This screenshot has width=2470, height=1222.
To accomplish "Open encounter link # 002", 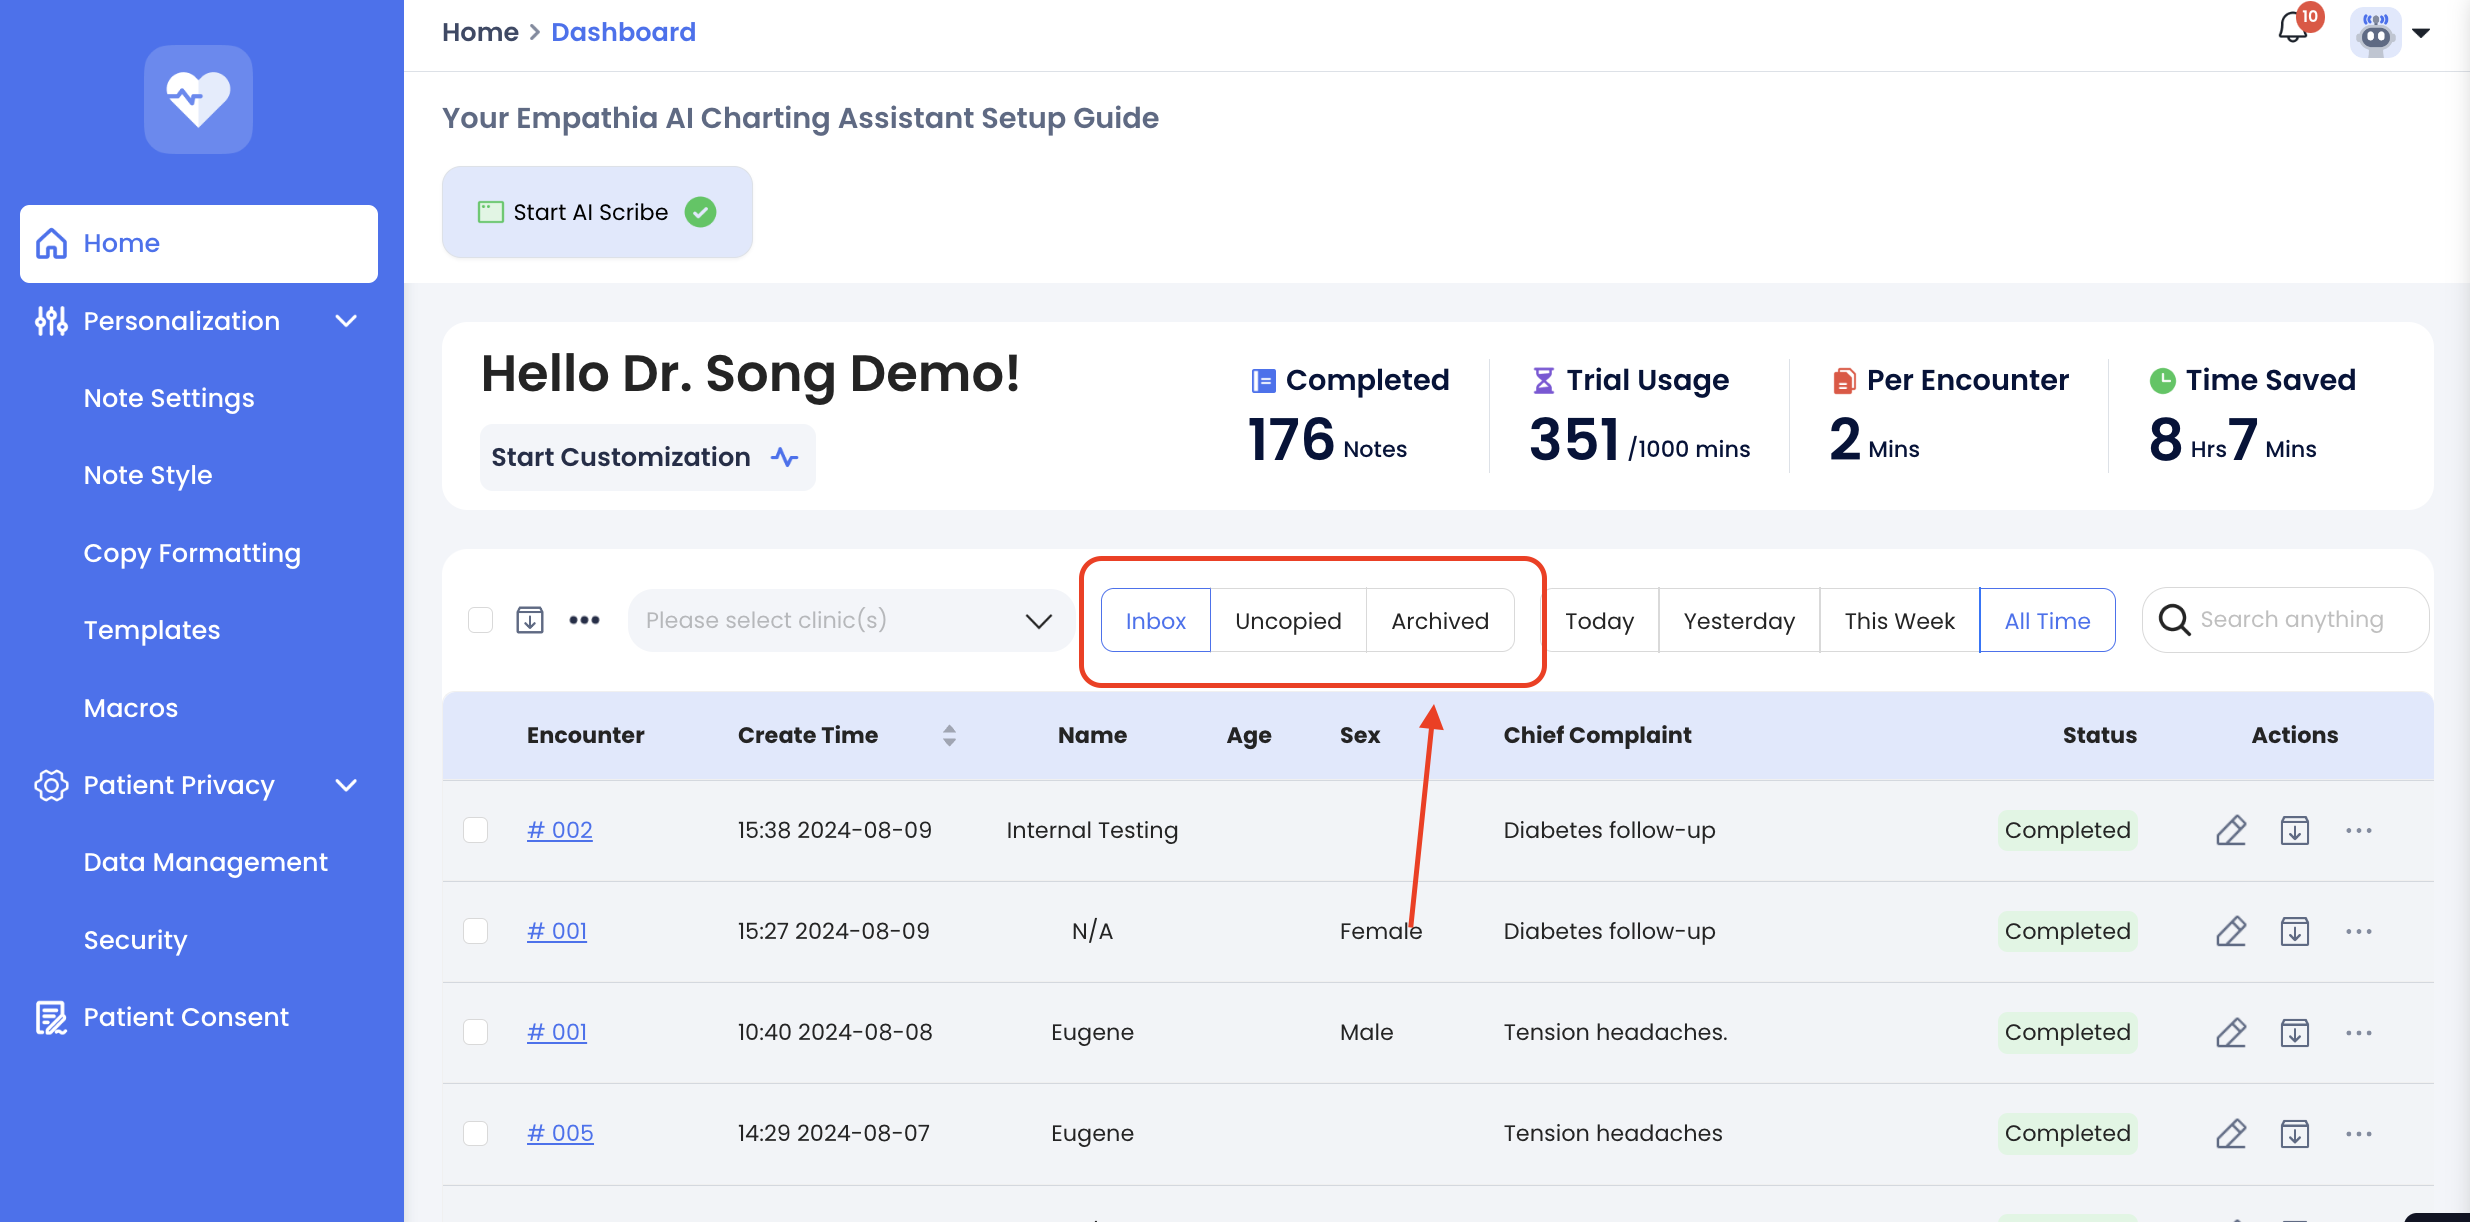I will 559,830.
